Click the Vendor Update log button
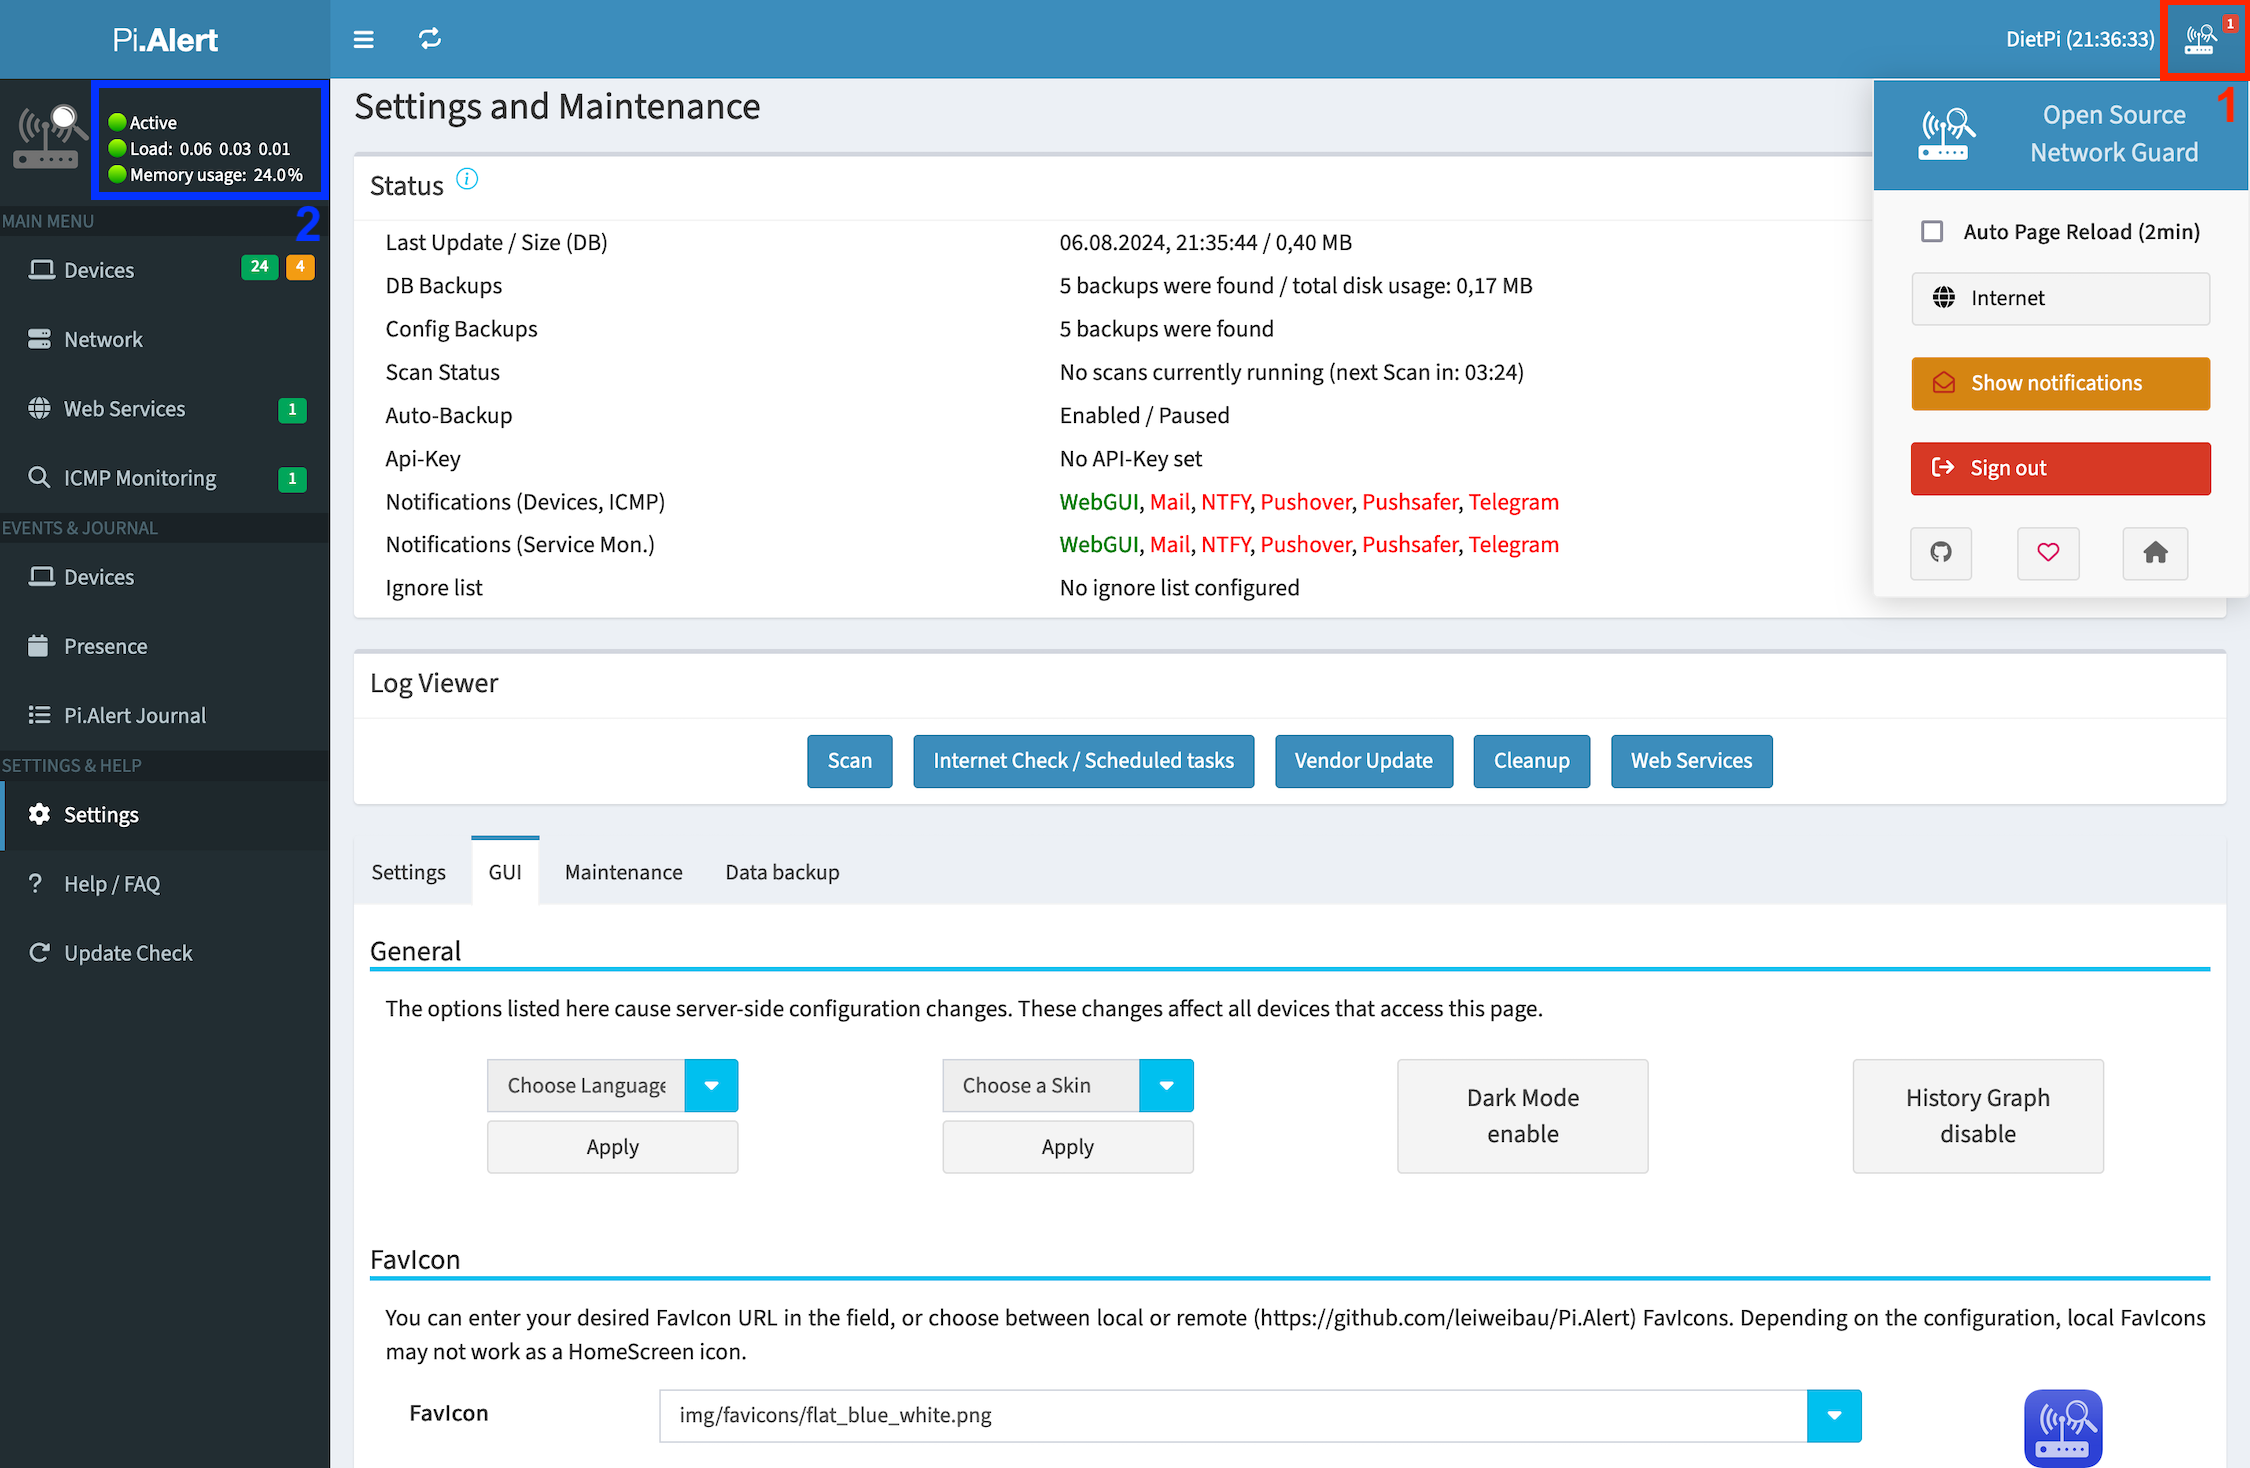The height and width of the screenshot is (1468, 2250). coord(1363,761)
